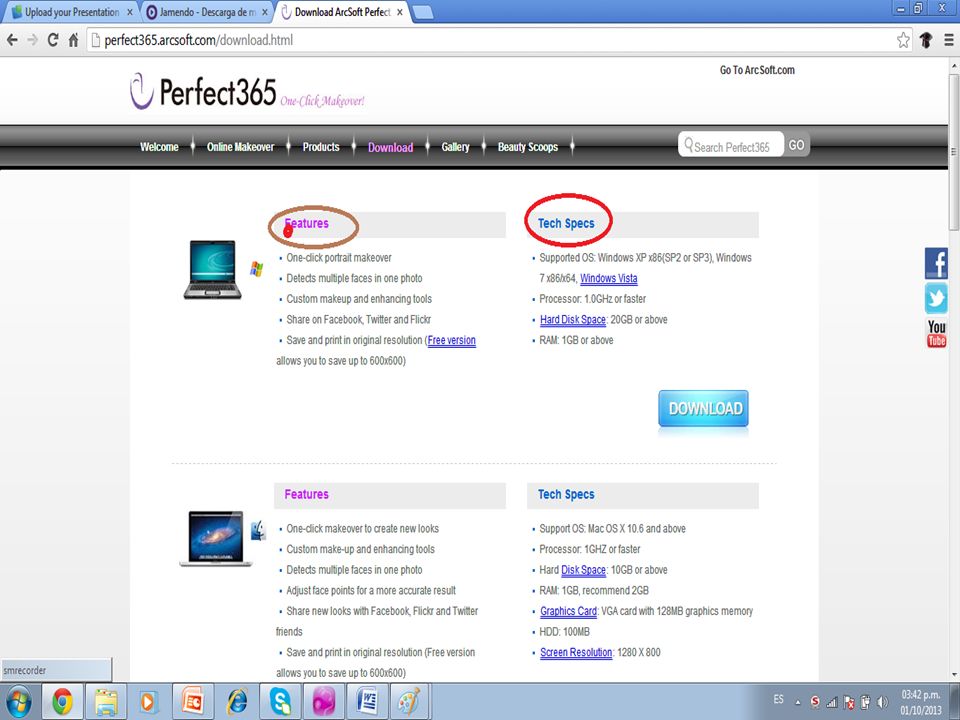Close the Jamendo tab

point(264,12)
